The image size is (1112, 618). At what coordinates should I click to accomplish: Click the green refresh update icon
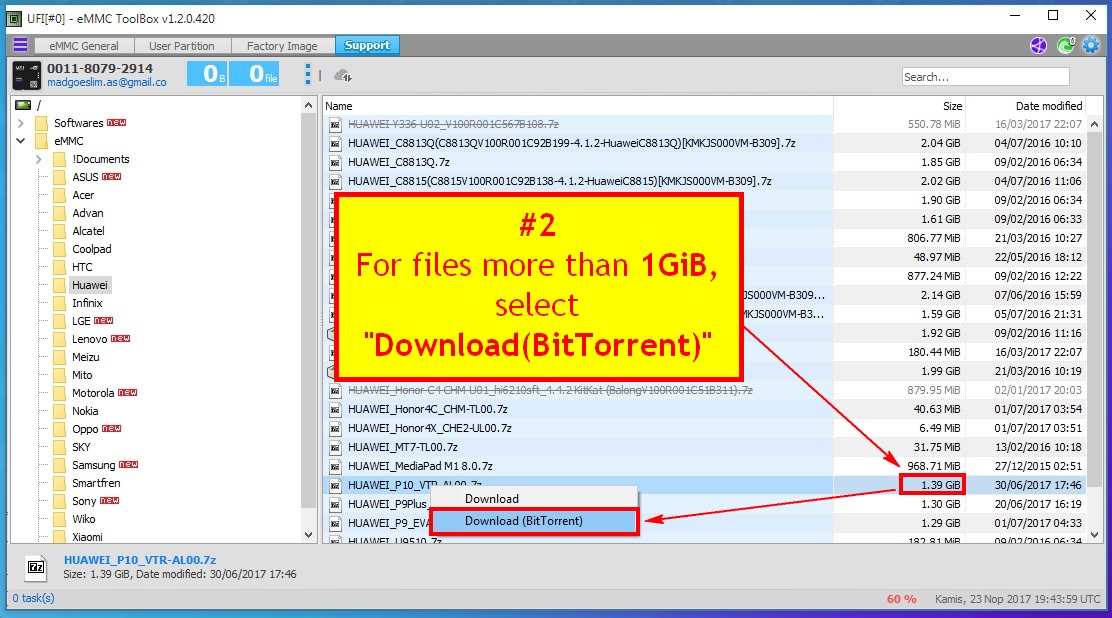pyautogui.click(x=1065, y=45)
